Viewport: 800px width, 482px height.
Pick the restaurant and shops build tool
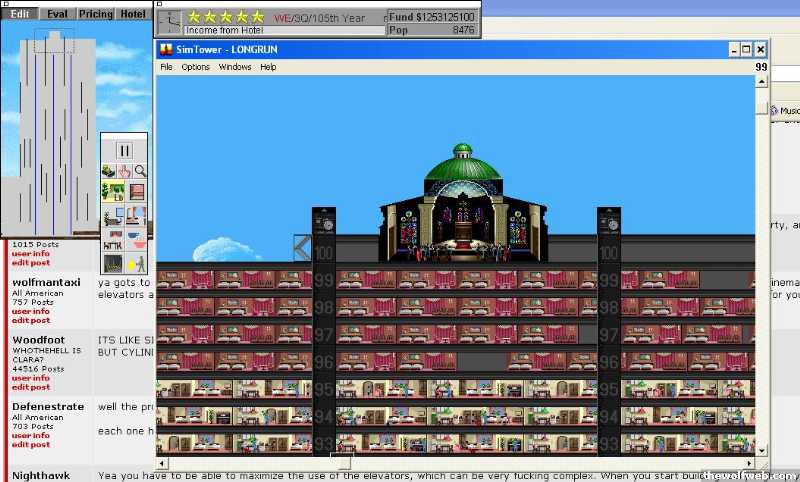point(136,240)
